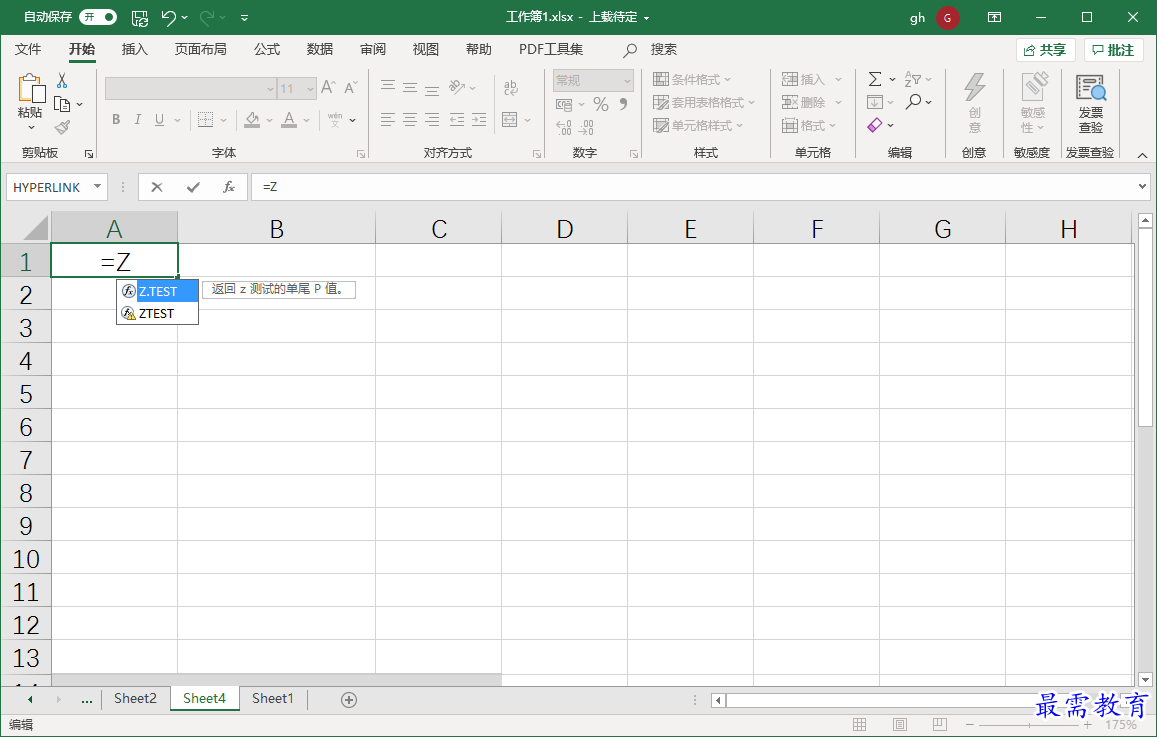Switch to Sheet2 tab

tap(135, 698)
